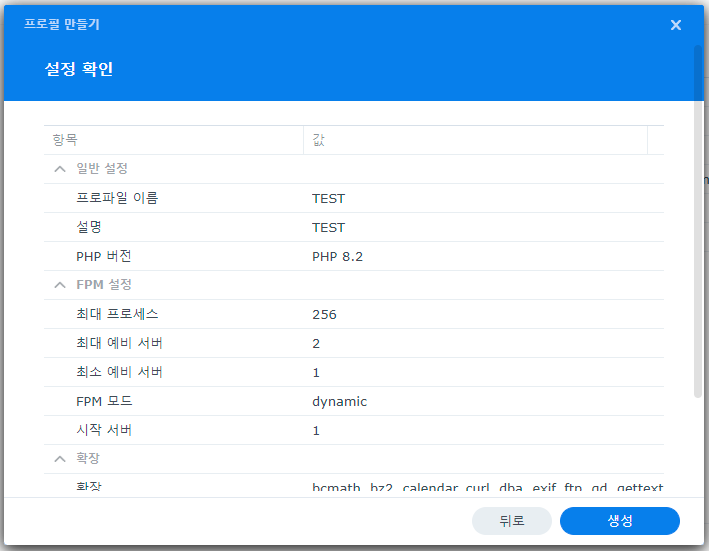Viewport: 709px width, 551px height.
Task: Select the 최대 프로세스 row
Action: (117, 314)
